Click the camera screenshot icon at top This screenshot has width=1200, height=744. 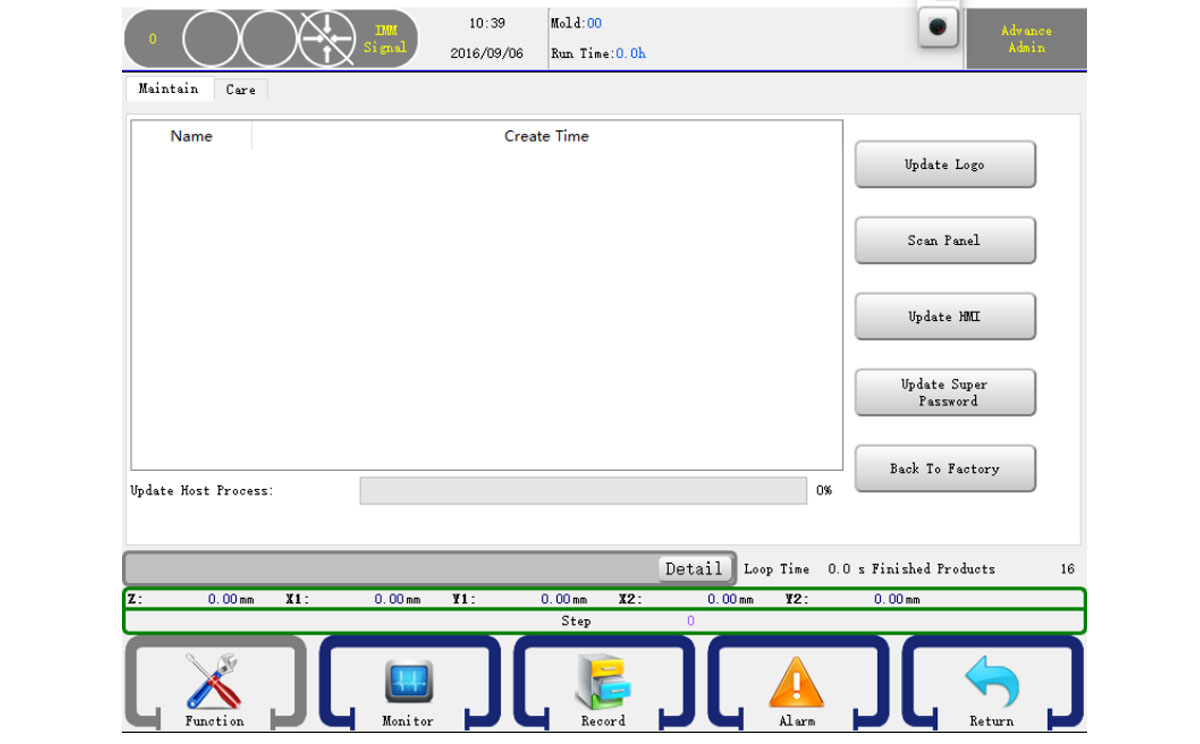pyautogui.click(x=937, y=28)
